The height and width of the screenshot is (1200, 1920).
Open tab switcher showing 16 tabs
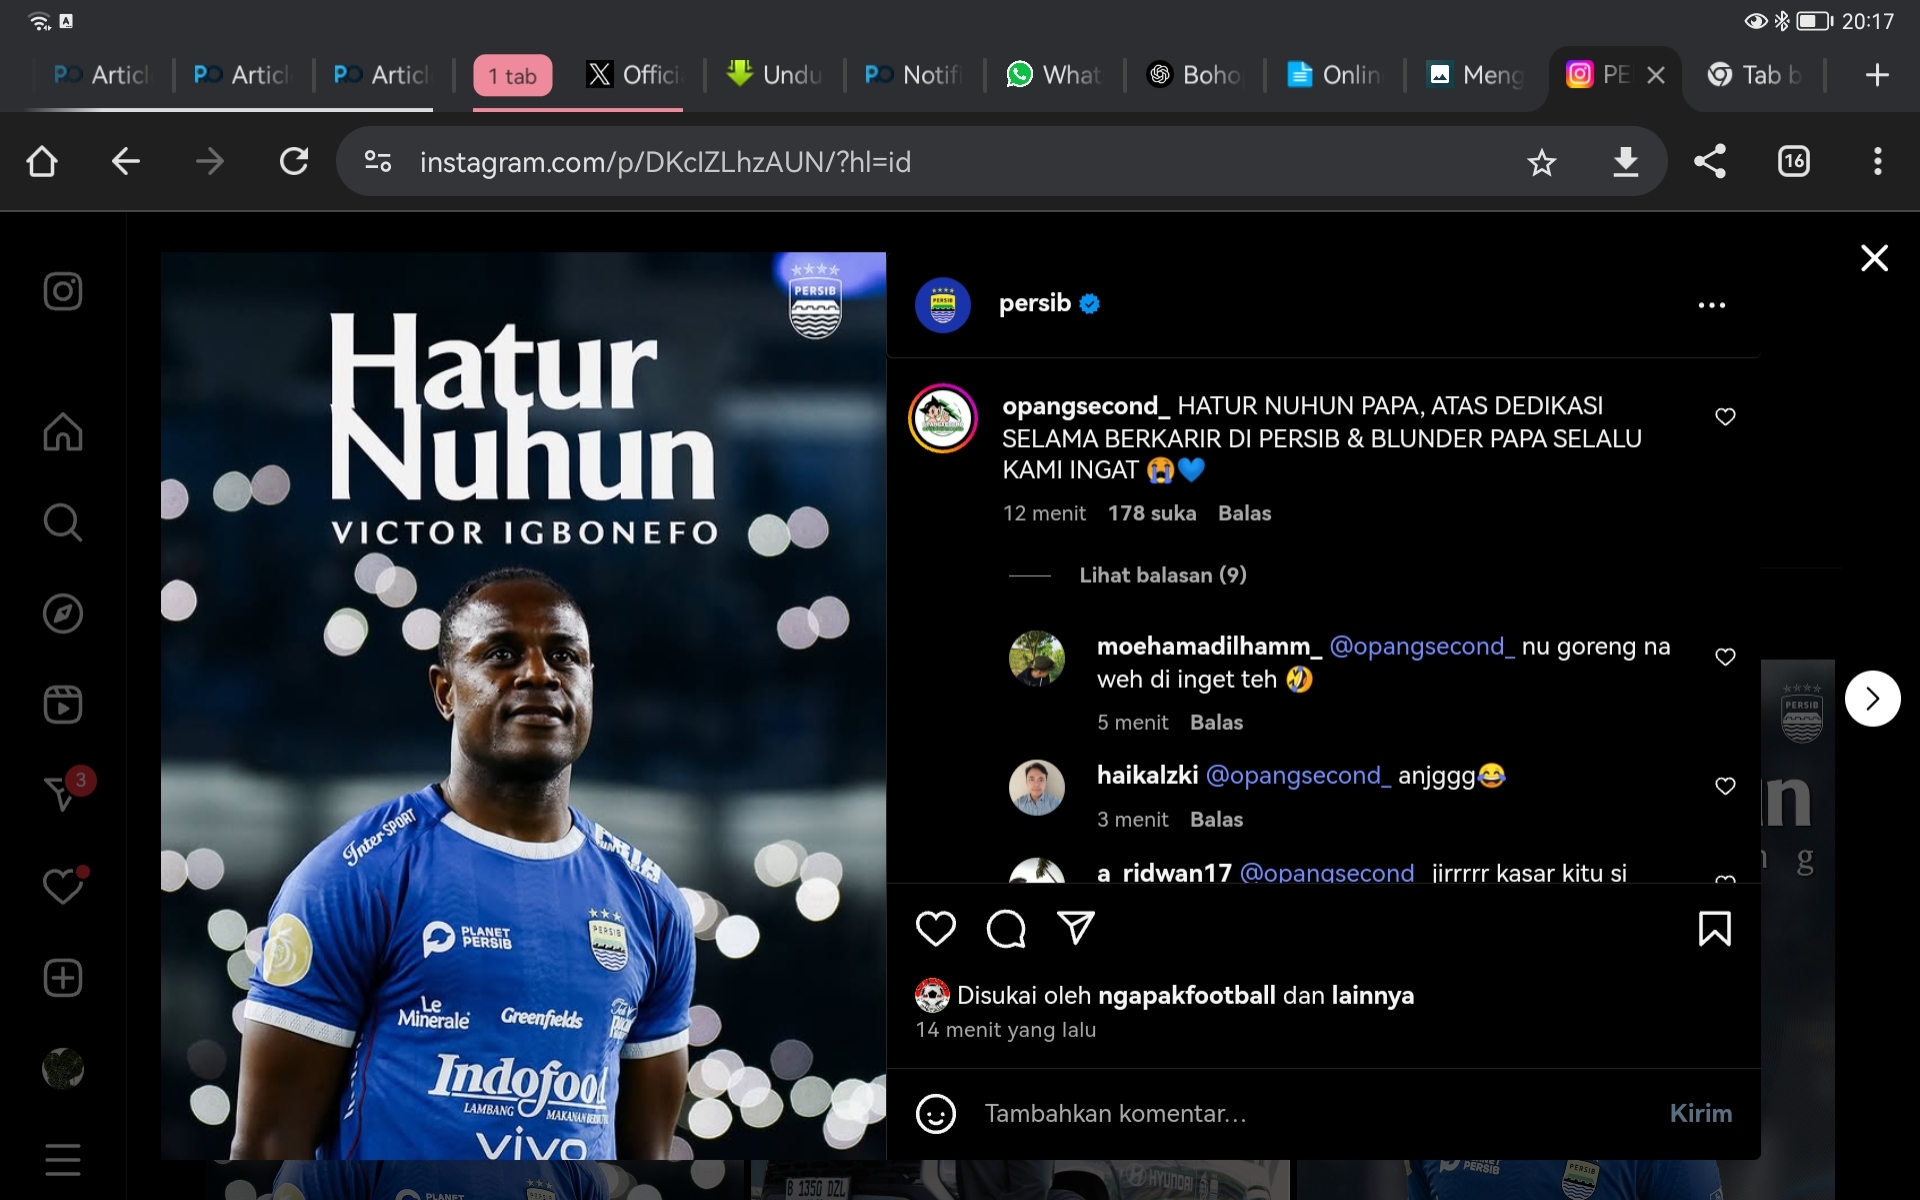pyautogui.click(x=1794, y=161)
